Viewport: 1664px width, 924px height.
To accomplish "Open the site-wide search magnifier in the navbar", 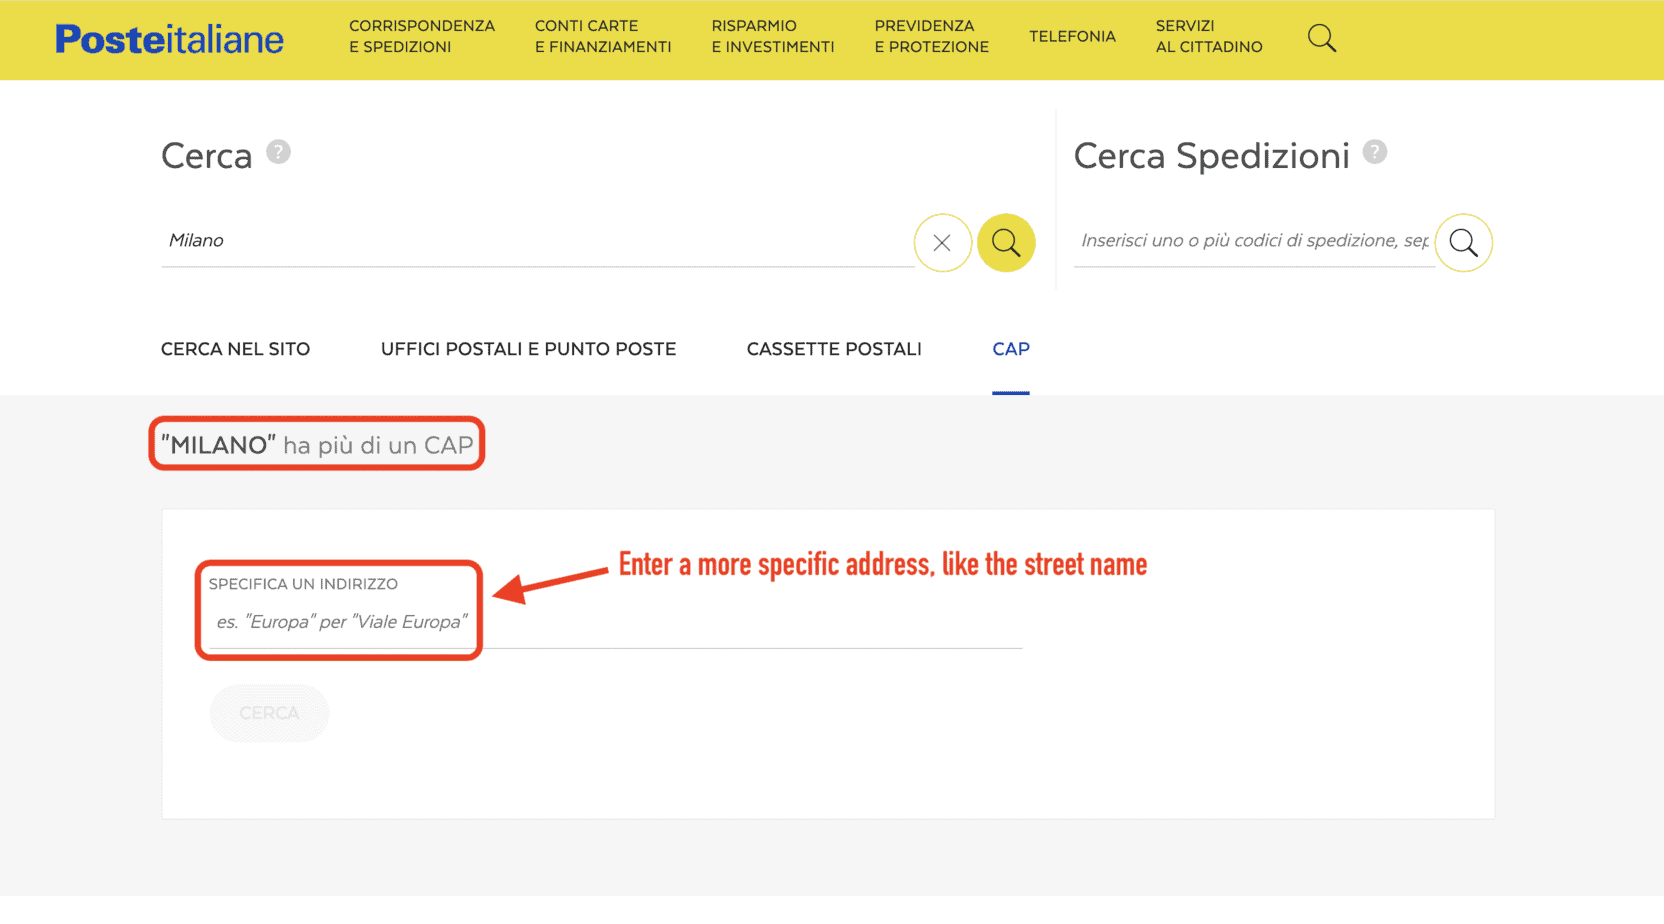I will (1322, 37).
